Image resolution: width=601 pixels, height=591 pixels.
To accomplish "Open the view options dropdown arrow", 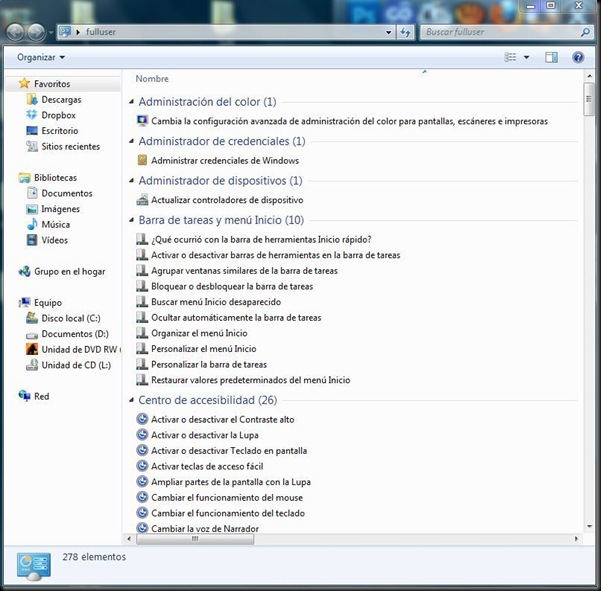I will point(527,57).
